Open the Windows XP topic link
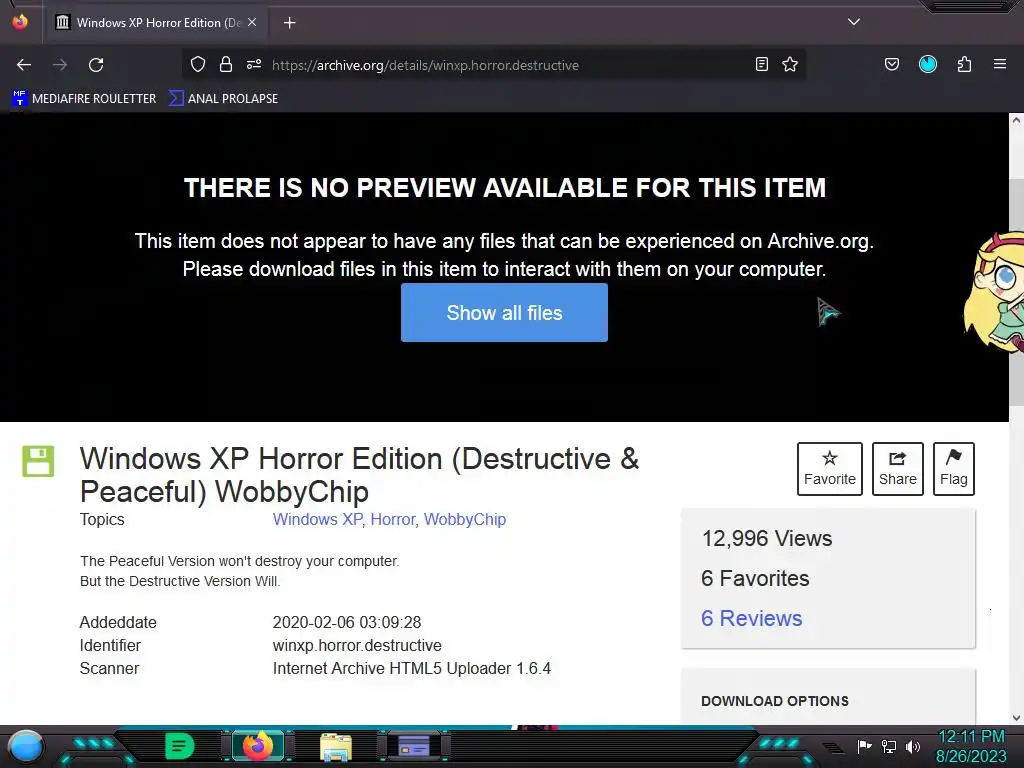 [x=317, y=520]
